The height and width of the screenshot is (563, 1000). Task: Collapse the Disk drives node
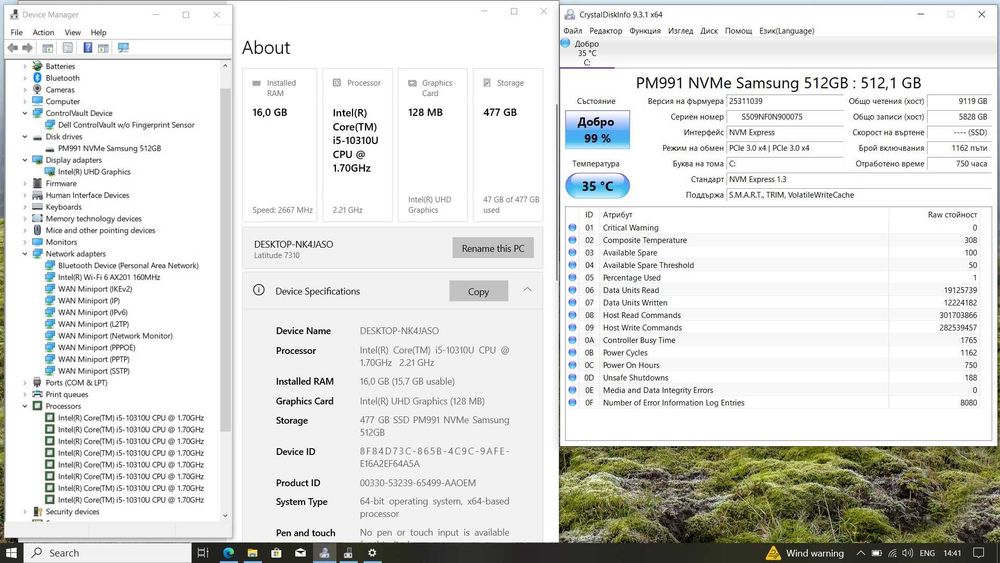(25, 136)
